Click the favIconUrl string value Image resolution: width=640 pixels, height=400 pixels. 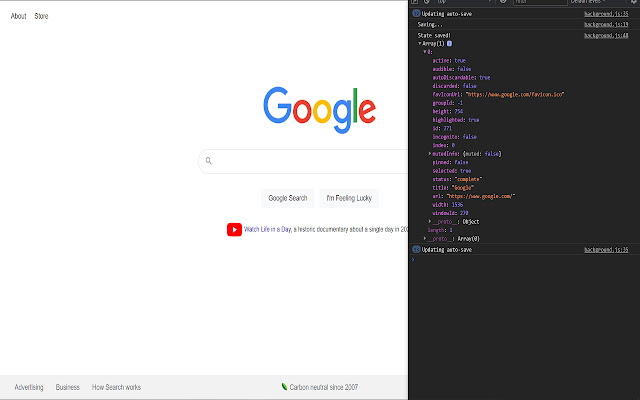(x=515, y=94)
